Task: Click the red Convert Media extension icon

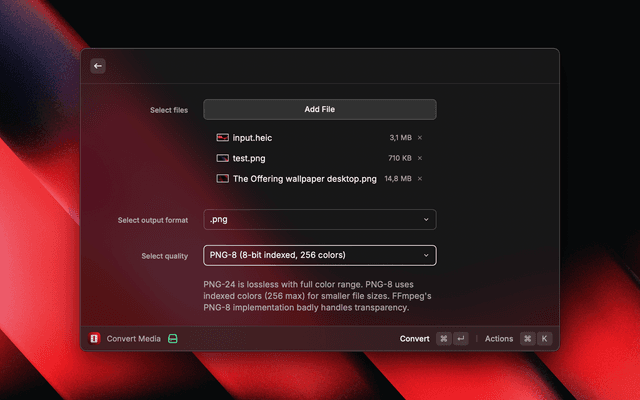Action: point(95,339)
